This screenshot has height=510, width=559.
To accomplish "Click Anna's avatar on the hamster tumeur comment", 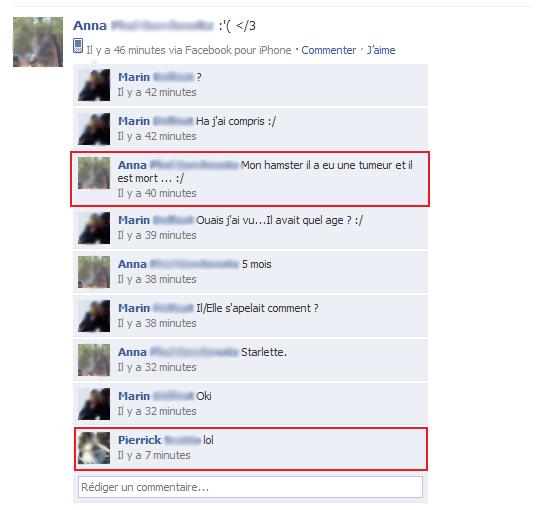I will [94, 173].
